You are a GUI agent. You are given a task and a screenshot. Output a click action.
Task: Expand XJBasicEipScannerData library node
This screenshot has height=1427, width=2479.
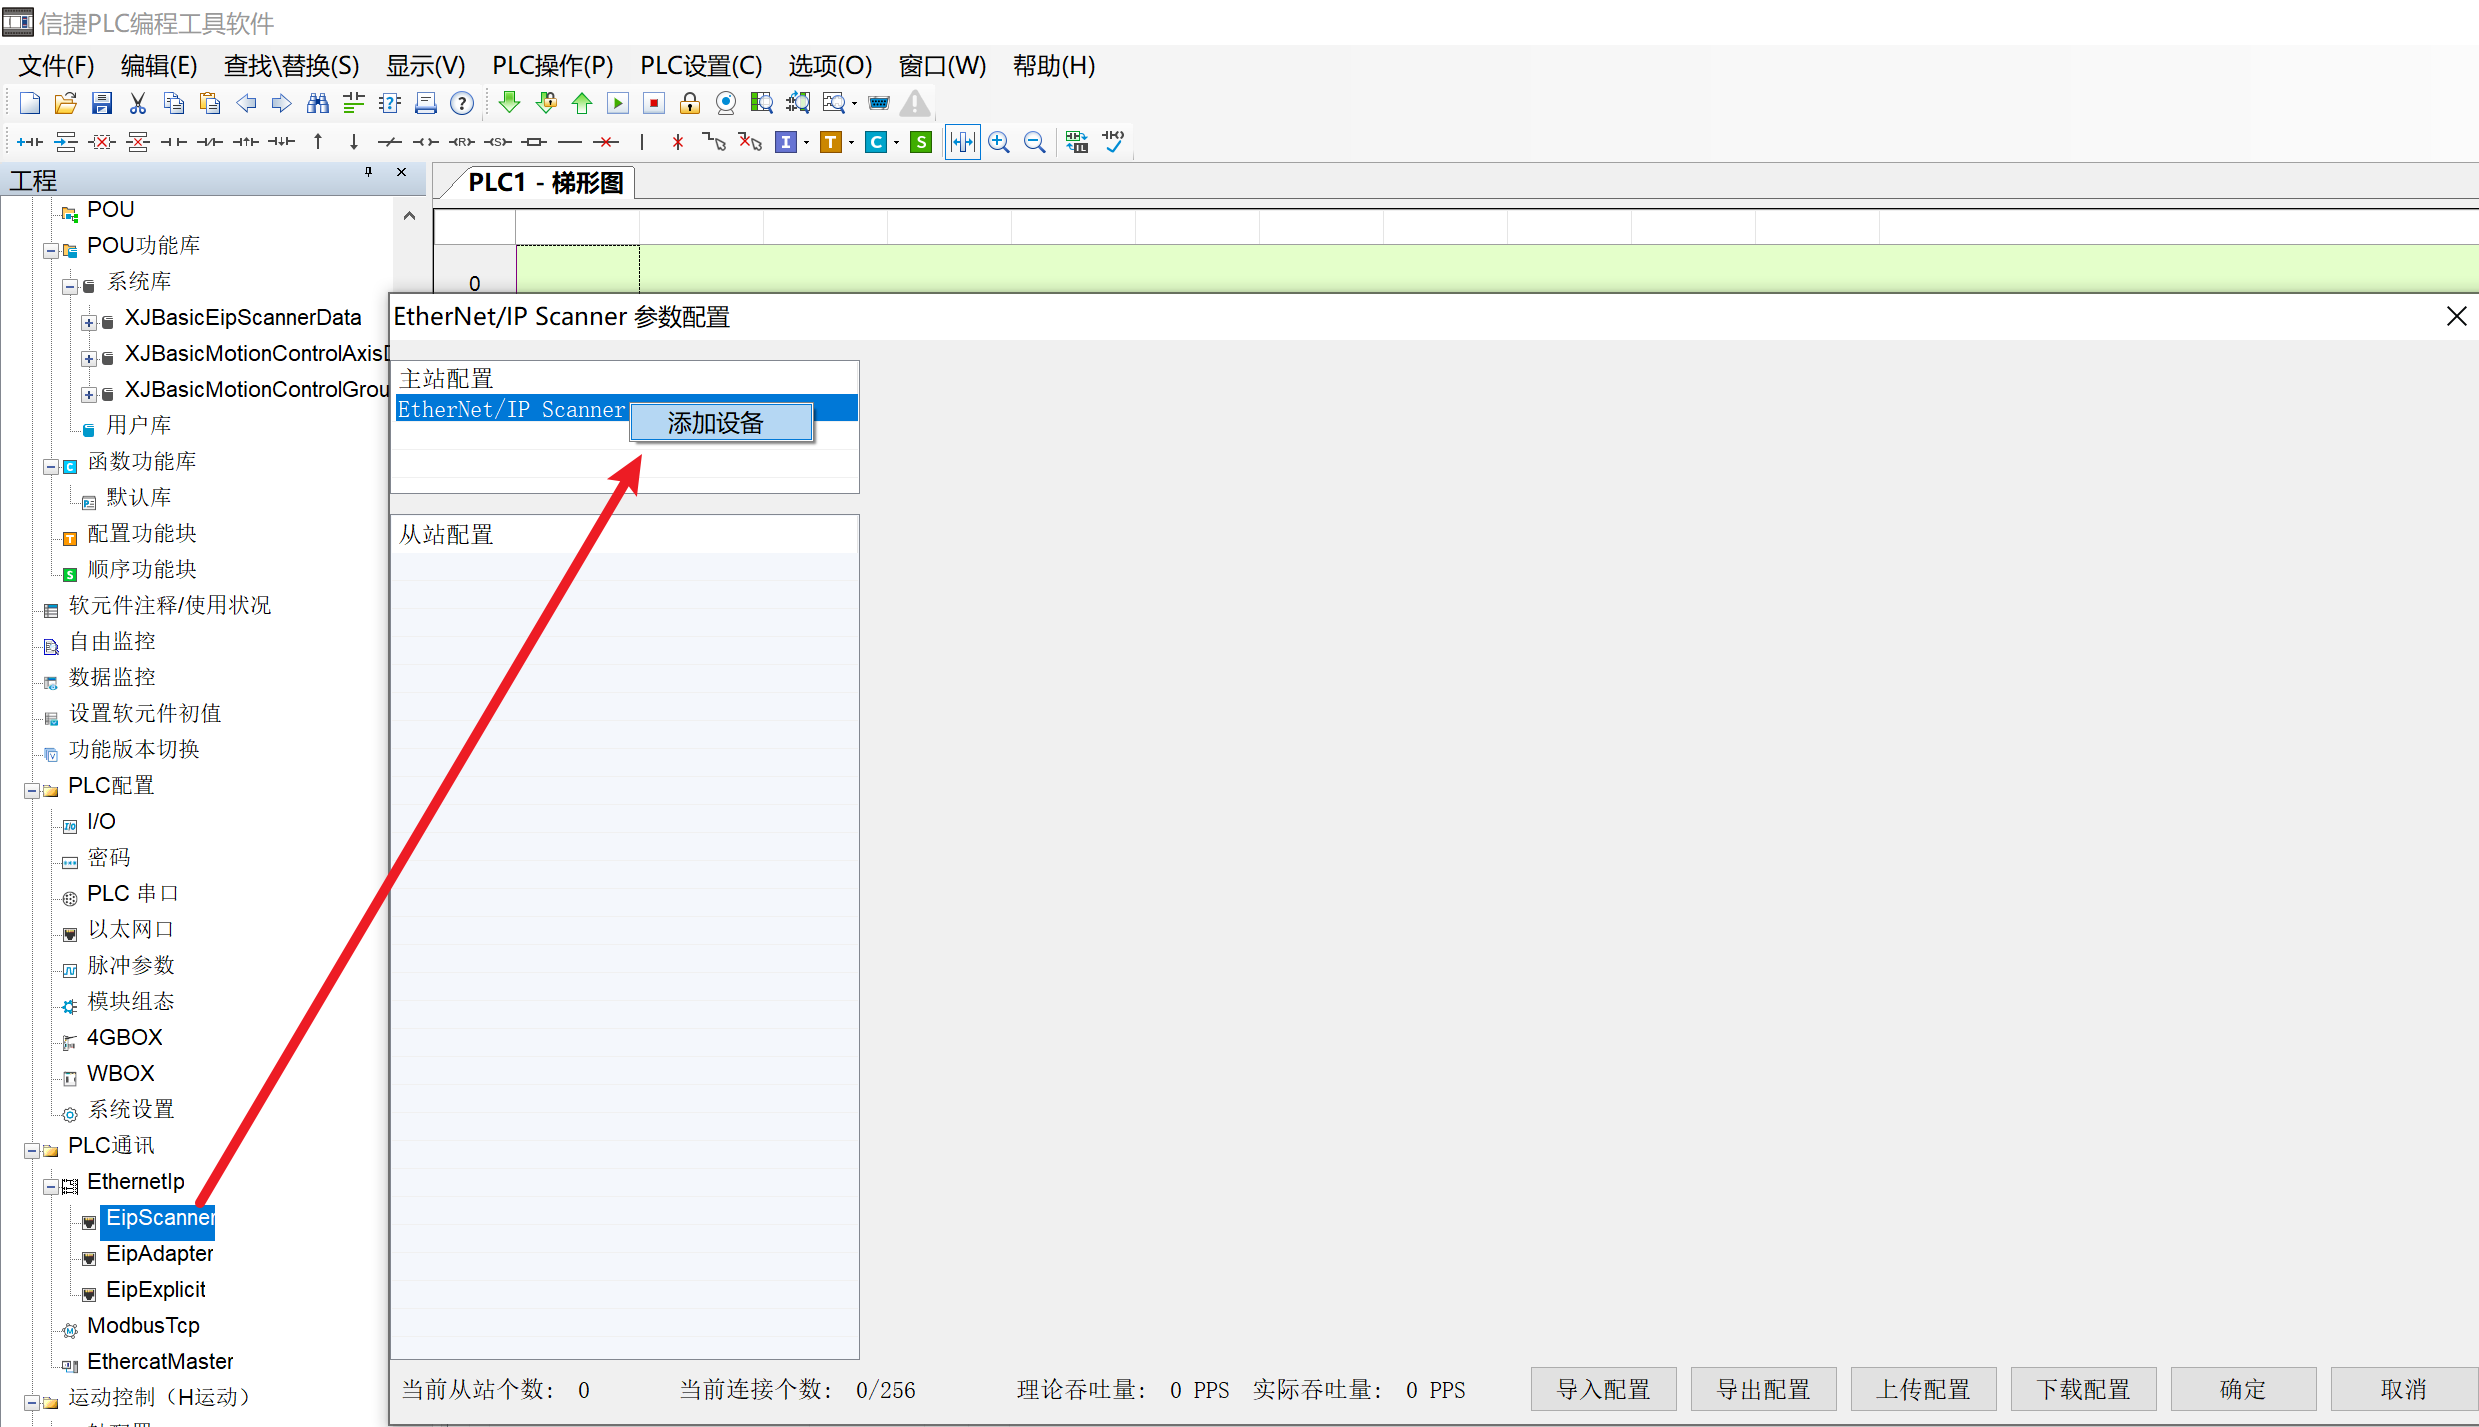89,323
